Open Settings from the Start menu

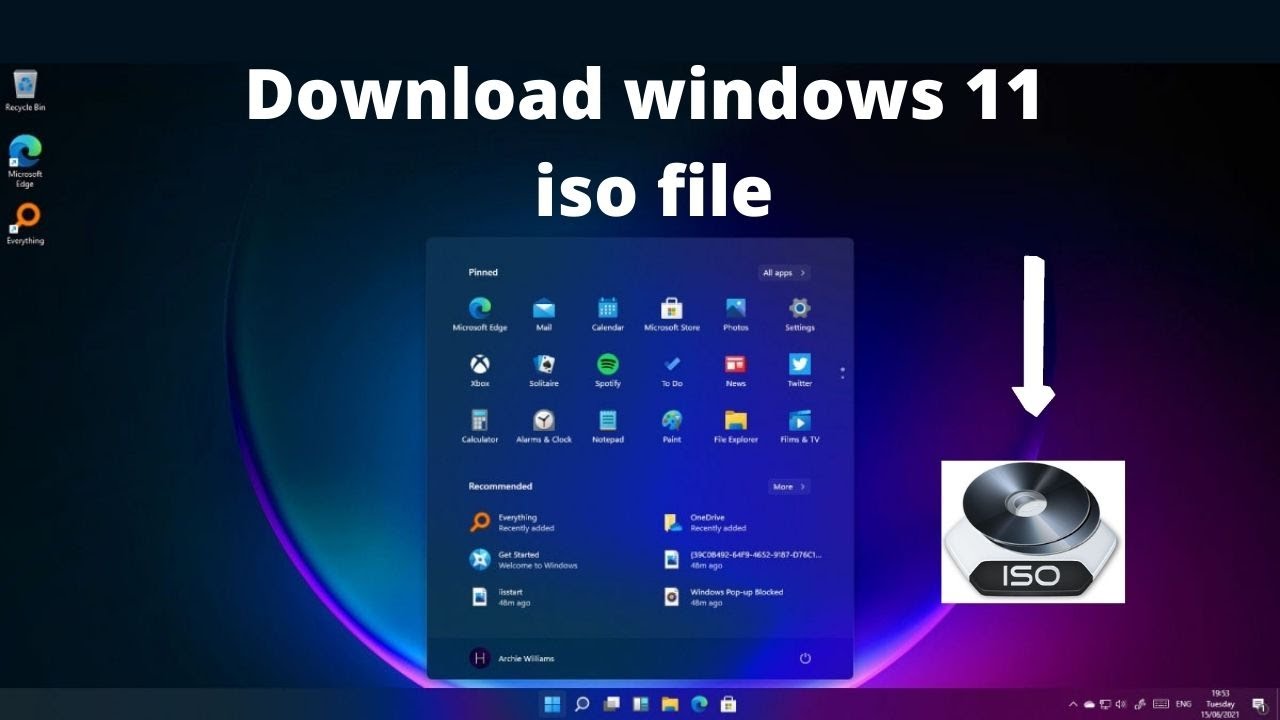pos(800,313)
